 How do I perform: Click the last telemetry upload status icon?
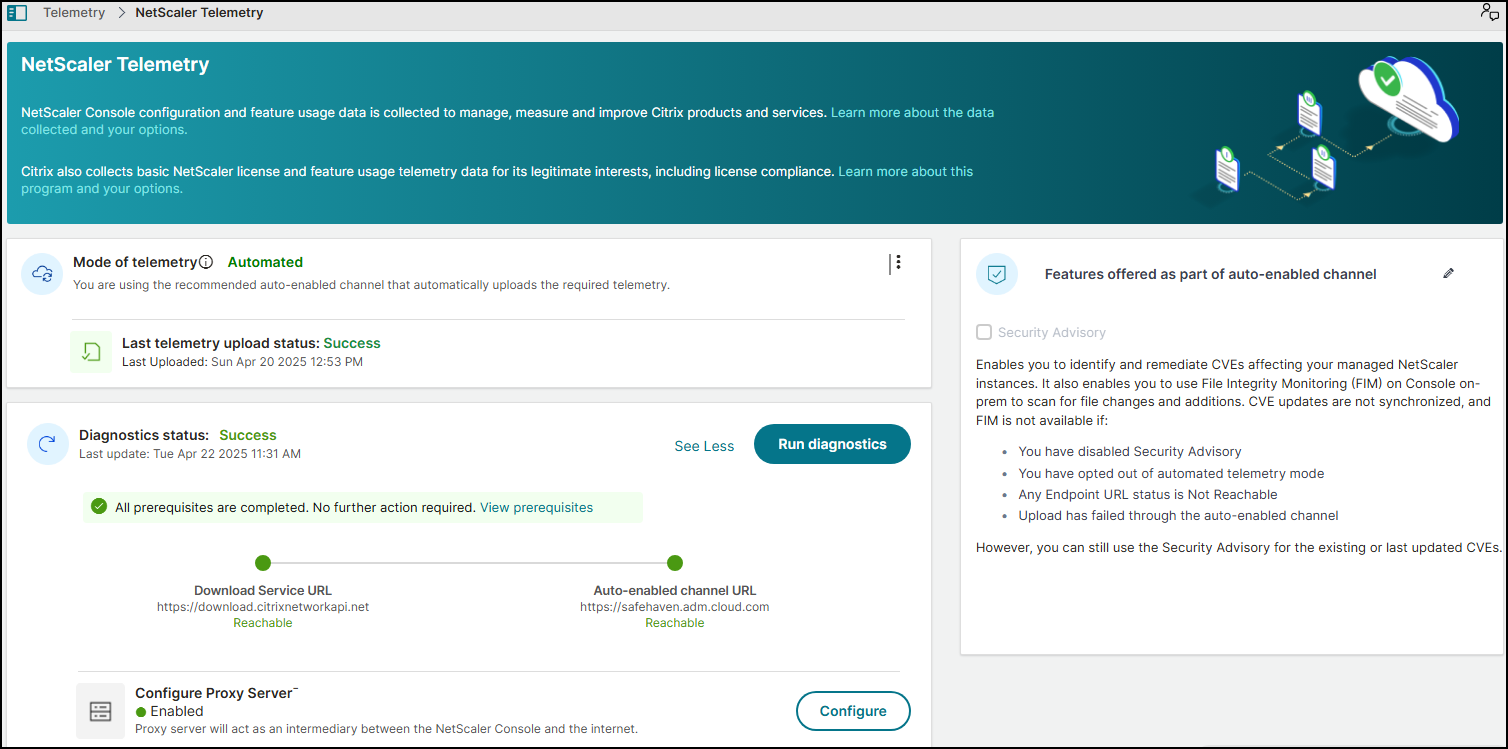click(x=91, y=351)
